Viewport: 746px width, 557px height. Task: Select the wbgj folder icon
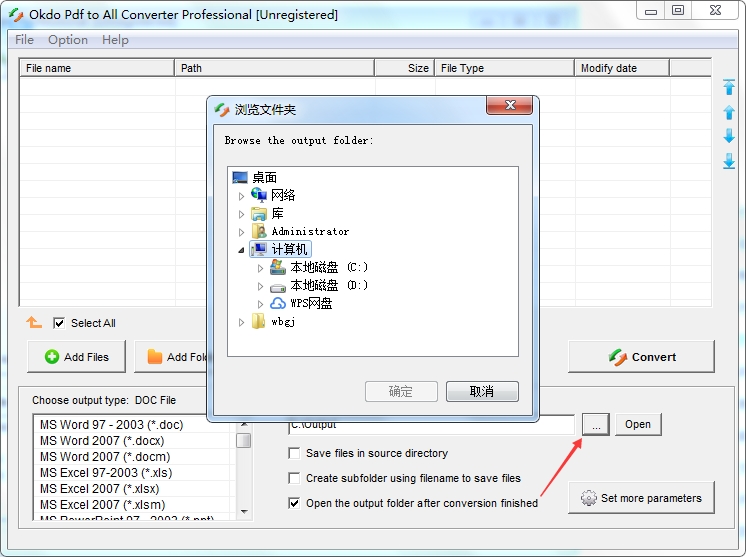[x=258, y=321]
